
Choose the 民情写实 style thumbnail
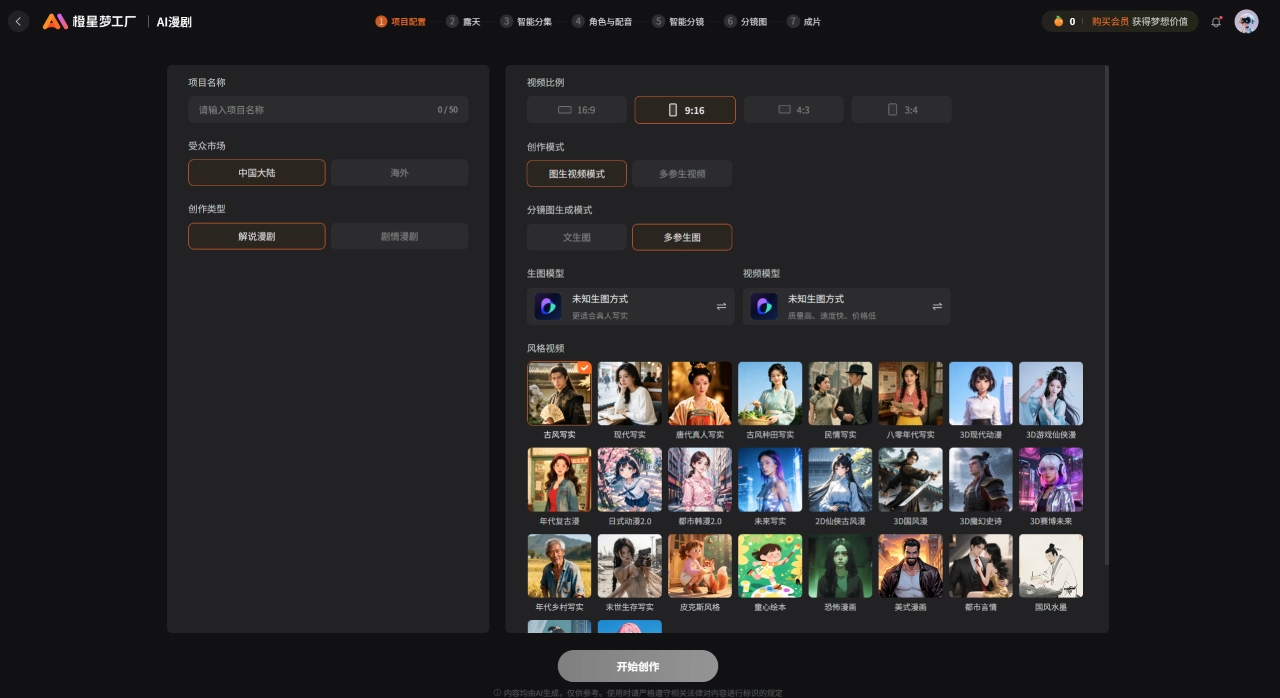tap(840, 394)
